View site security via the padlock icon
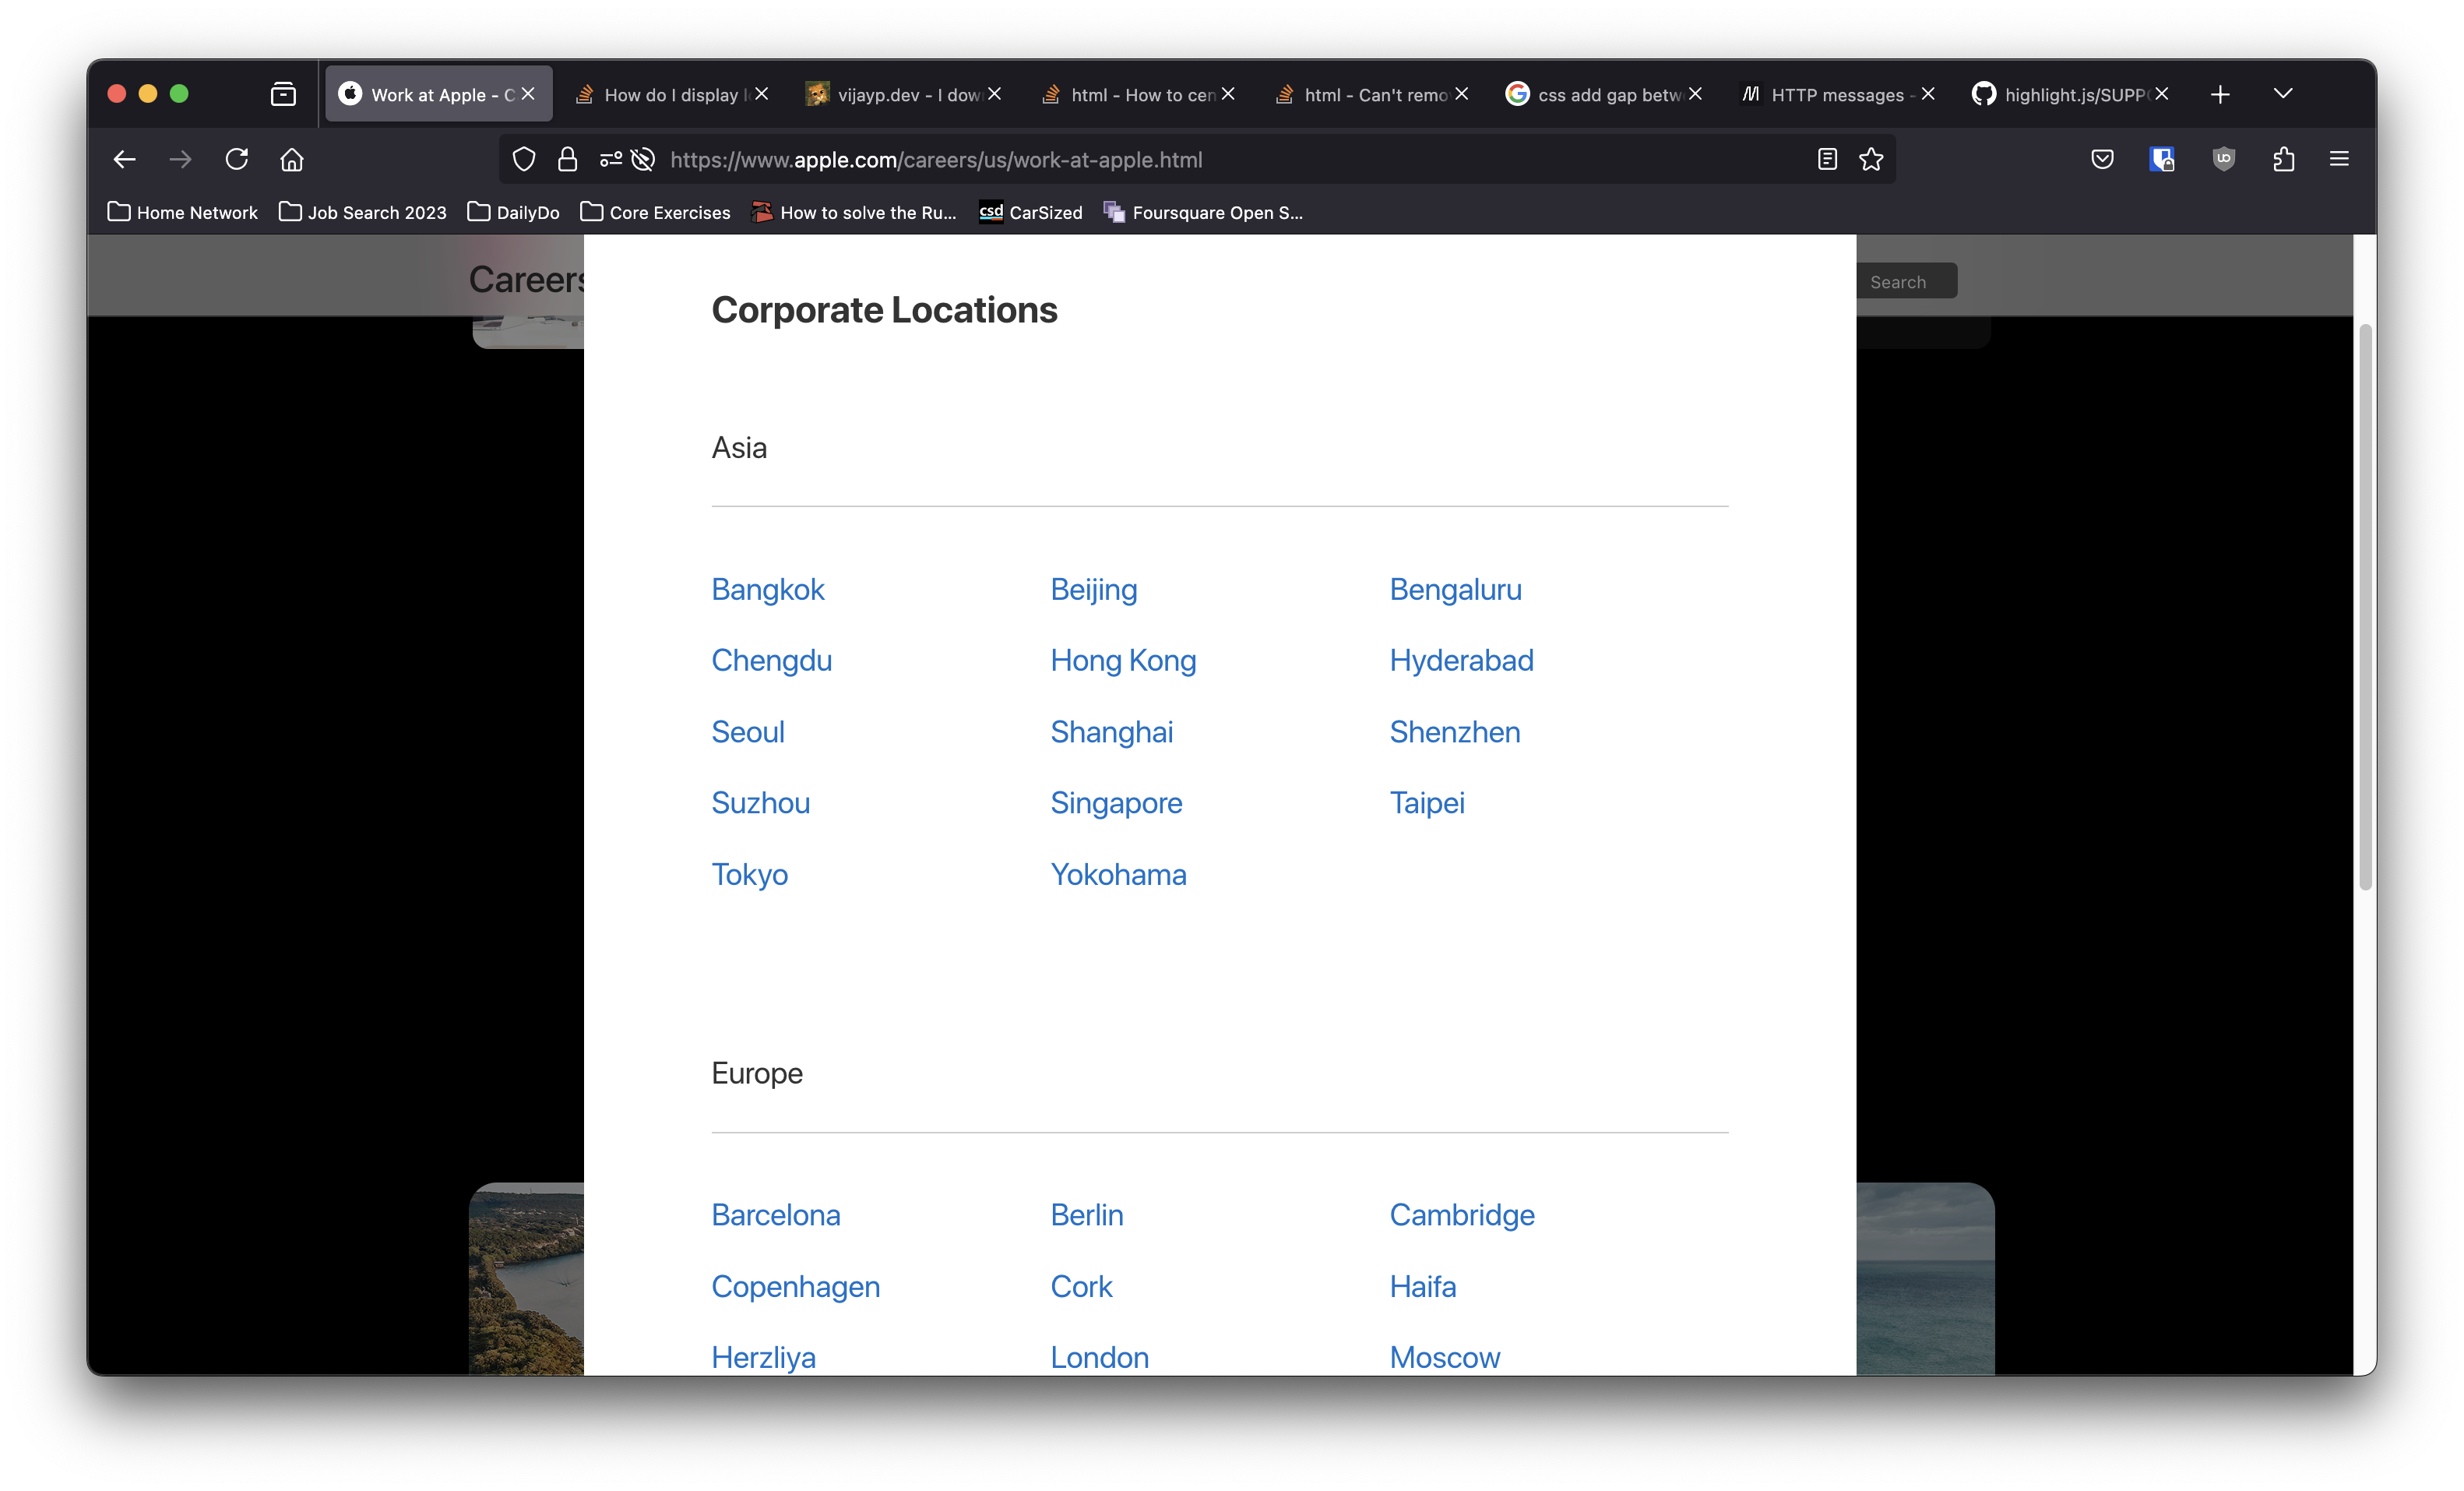Viewport: 2464px width, 1491px height. pos(567,159)
